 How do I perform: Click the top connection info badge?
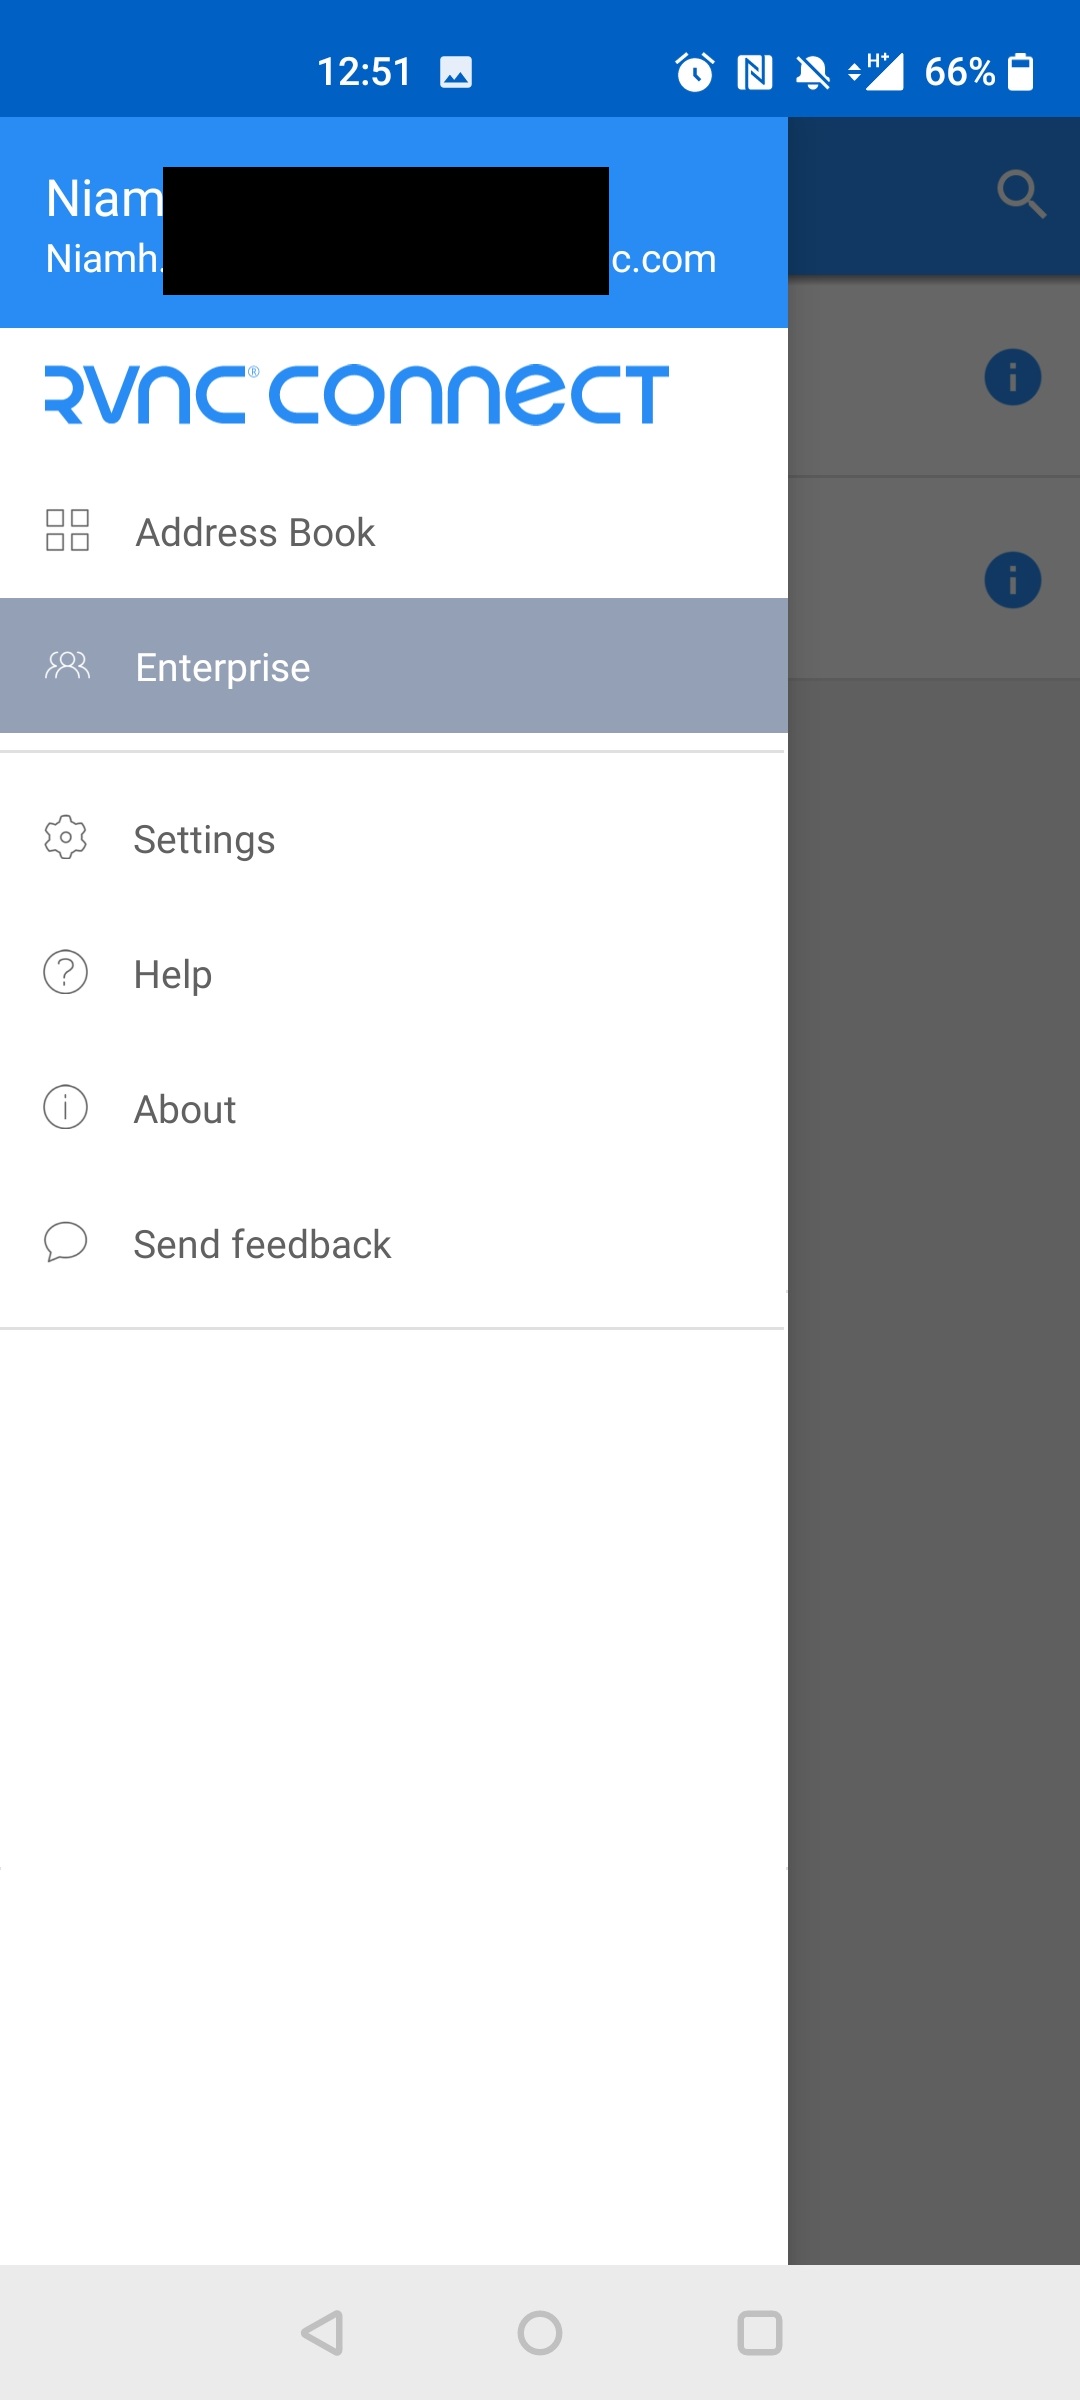(1011, 377)
